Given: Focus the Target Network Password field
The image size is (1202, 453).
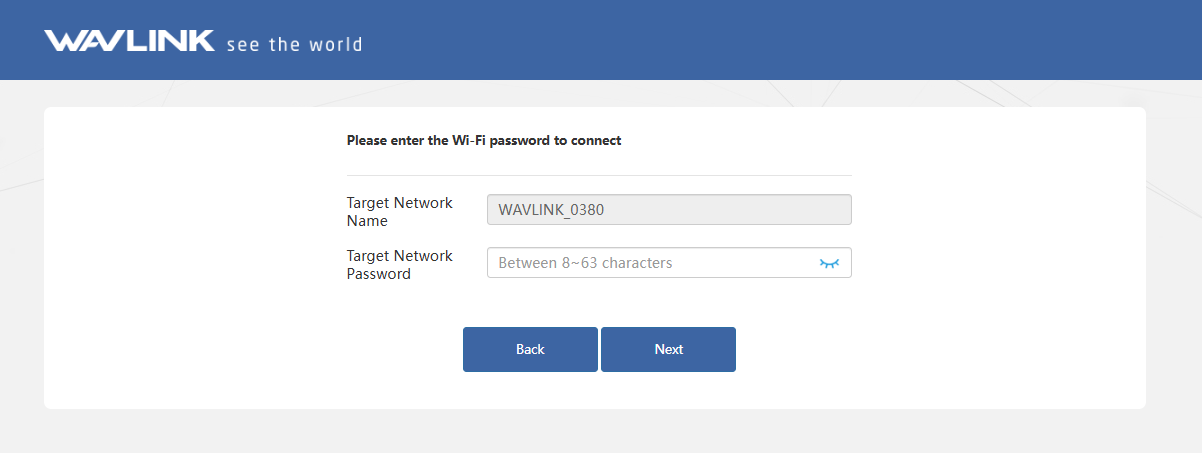Looking at the screenshot, I should click(x=650, y=263).
